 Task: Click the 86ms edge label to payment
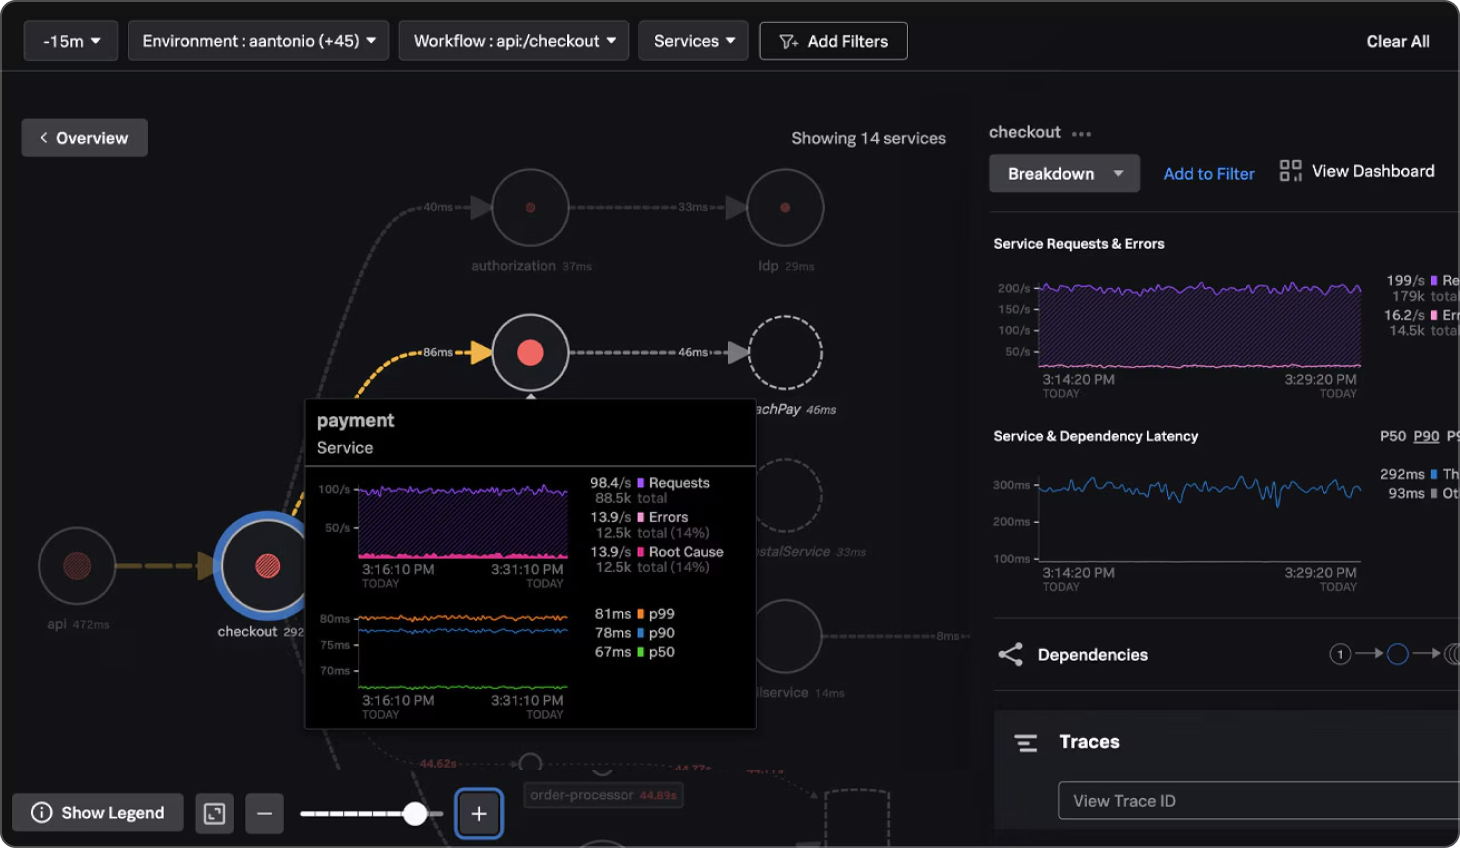(x=438, y=352)
